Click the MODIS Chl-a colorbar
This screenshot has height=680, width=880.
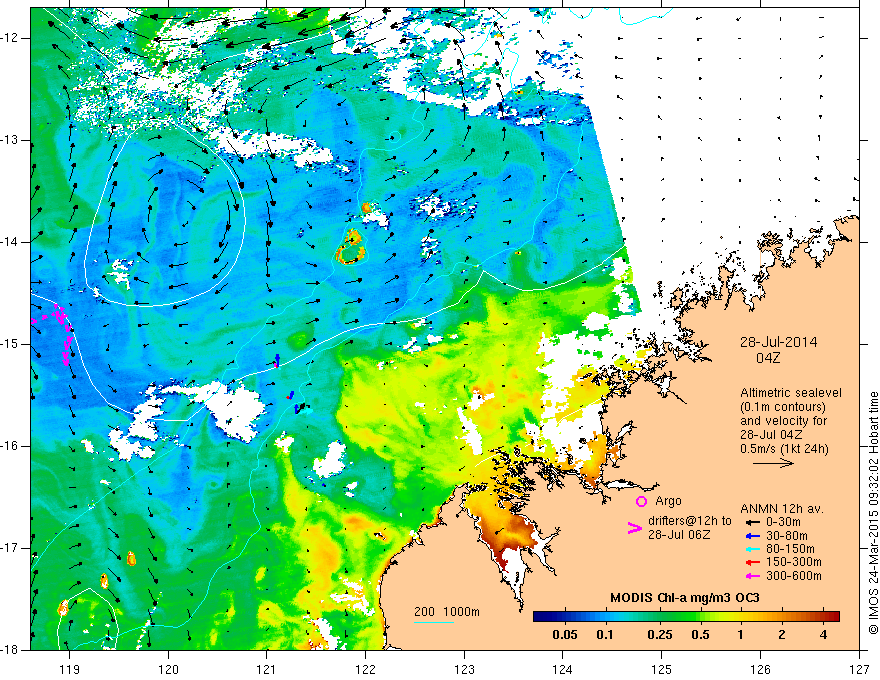tap(686, 617)
